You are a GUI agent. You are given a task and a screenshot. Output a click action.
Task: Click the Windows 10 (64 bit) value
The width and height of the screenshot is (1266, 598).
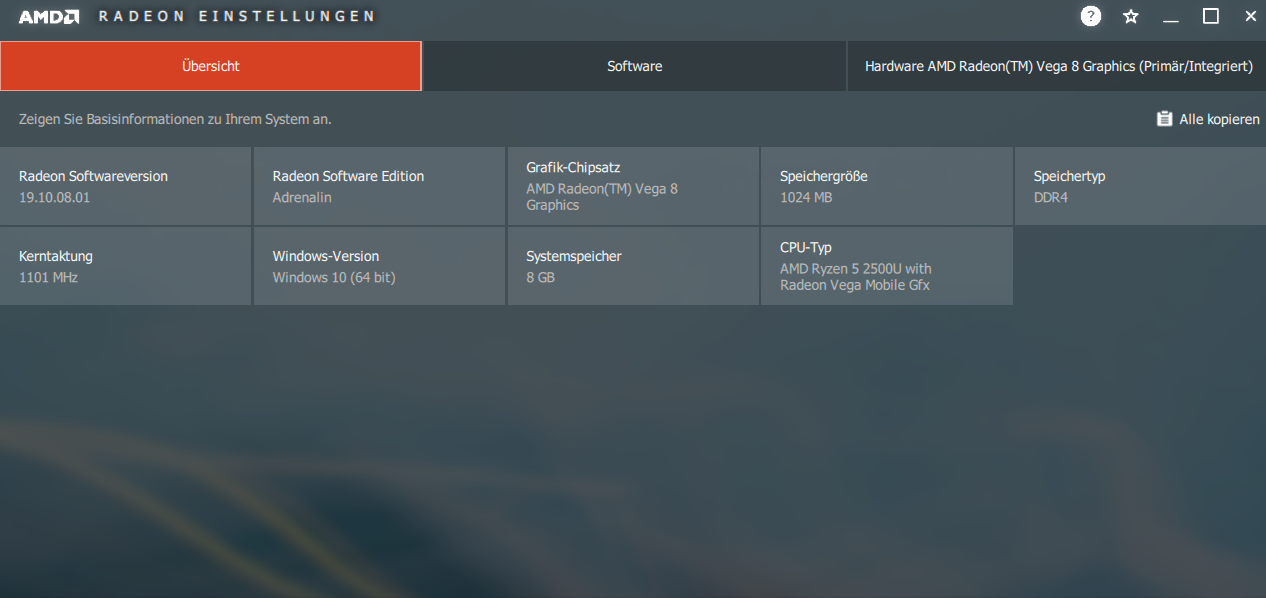tap(334, 277)
